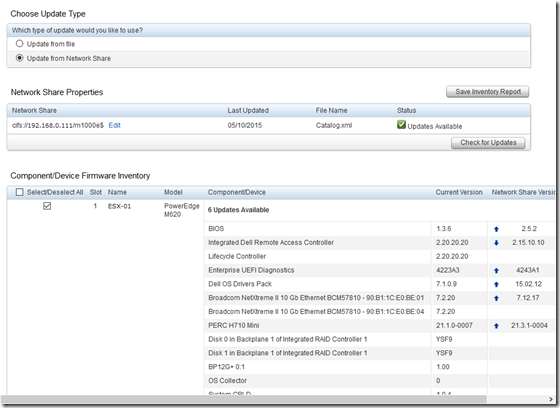Toggle the Select/Deselect All checkbox
The height and width of the screenshot is (408, 560).
(x=20, y=192)
